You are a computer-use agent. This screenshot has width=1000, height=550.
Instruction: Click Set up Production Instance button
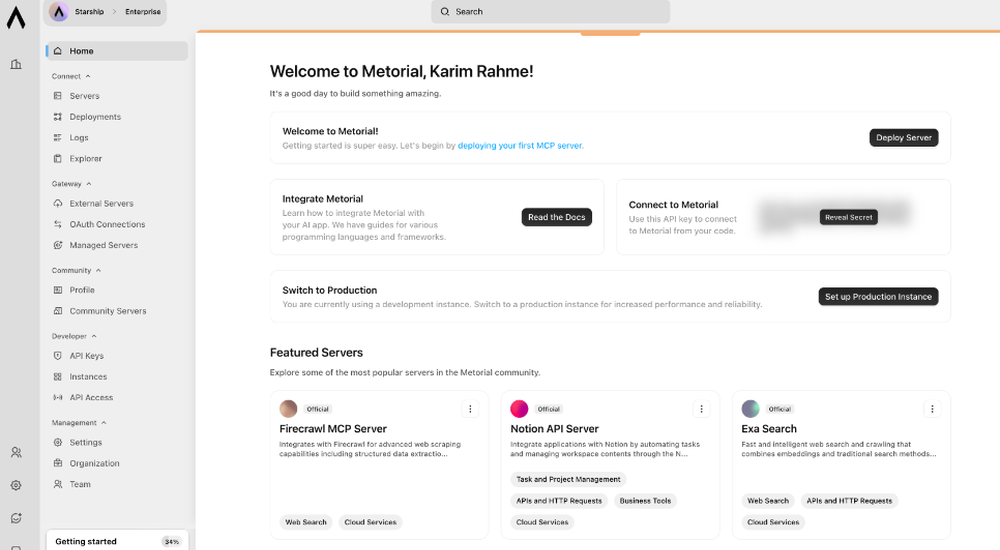878,297
